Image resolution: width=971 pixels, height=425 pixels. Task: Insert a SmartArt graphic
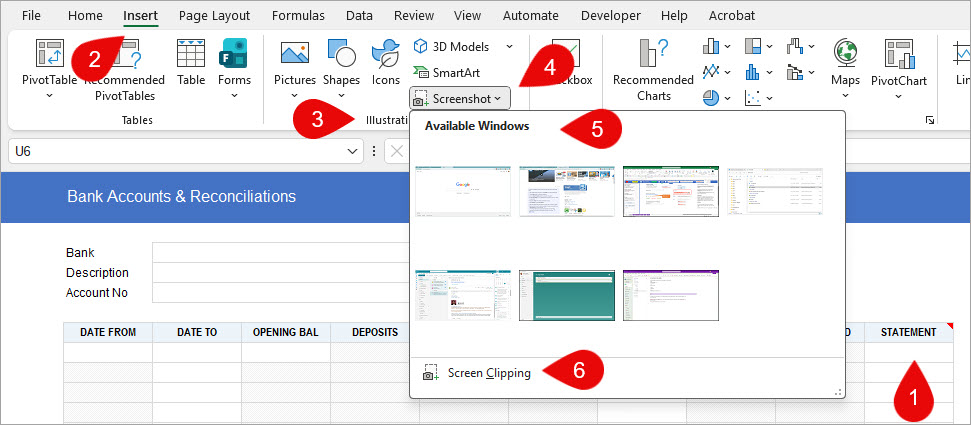pos(446,72)
